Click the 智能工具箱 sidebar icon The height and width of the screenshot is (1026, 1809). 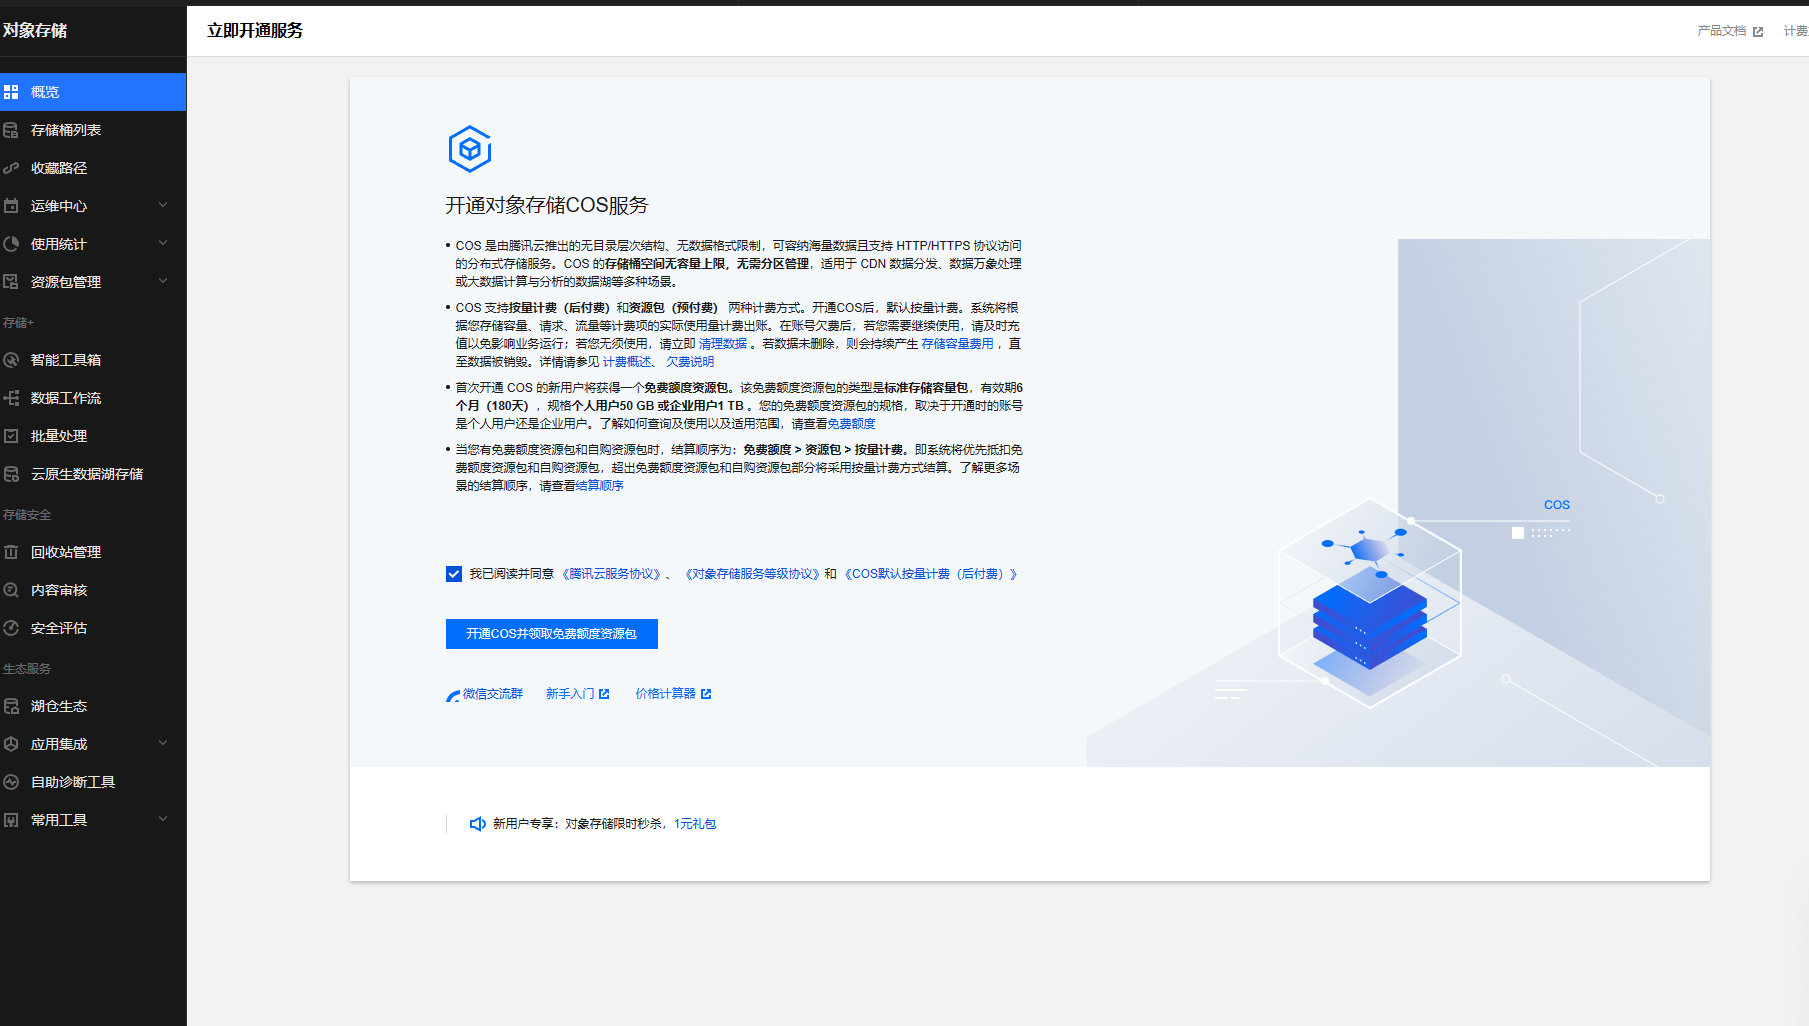[x=11, y=360]
